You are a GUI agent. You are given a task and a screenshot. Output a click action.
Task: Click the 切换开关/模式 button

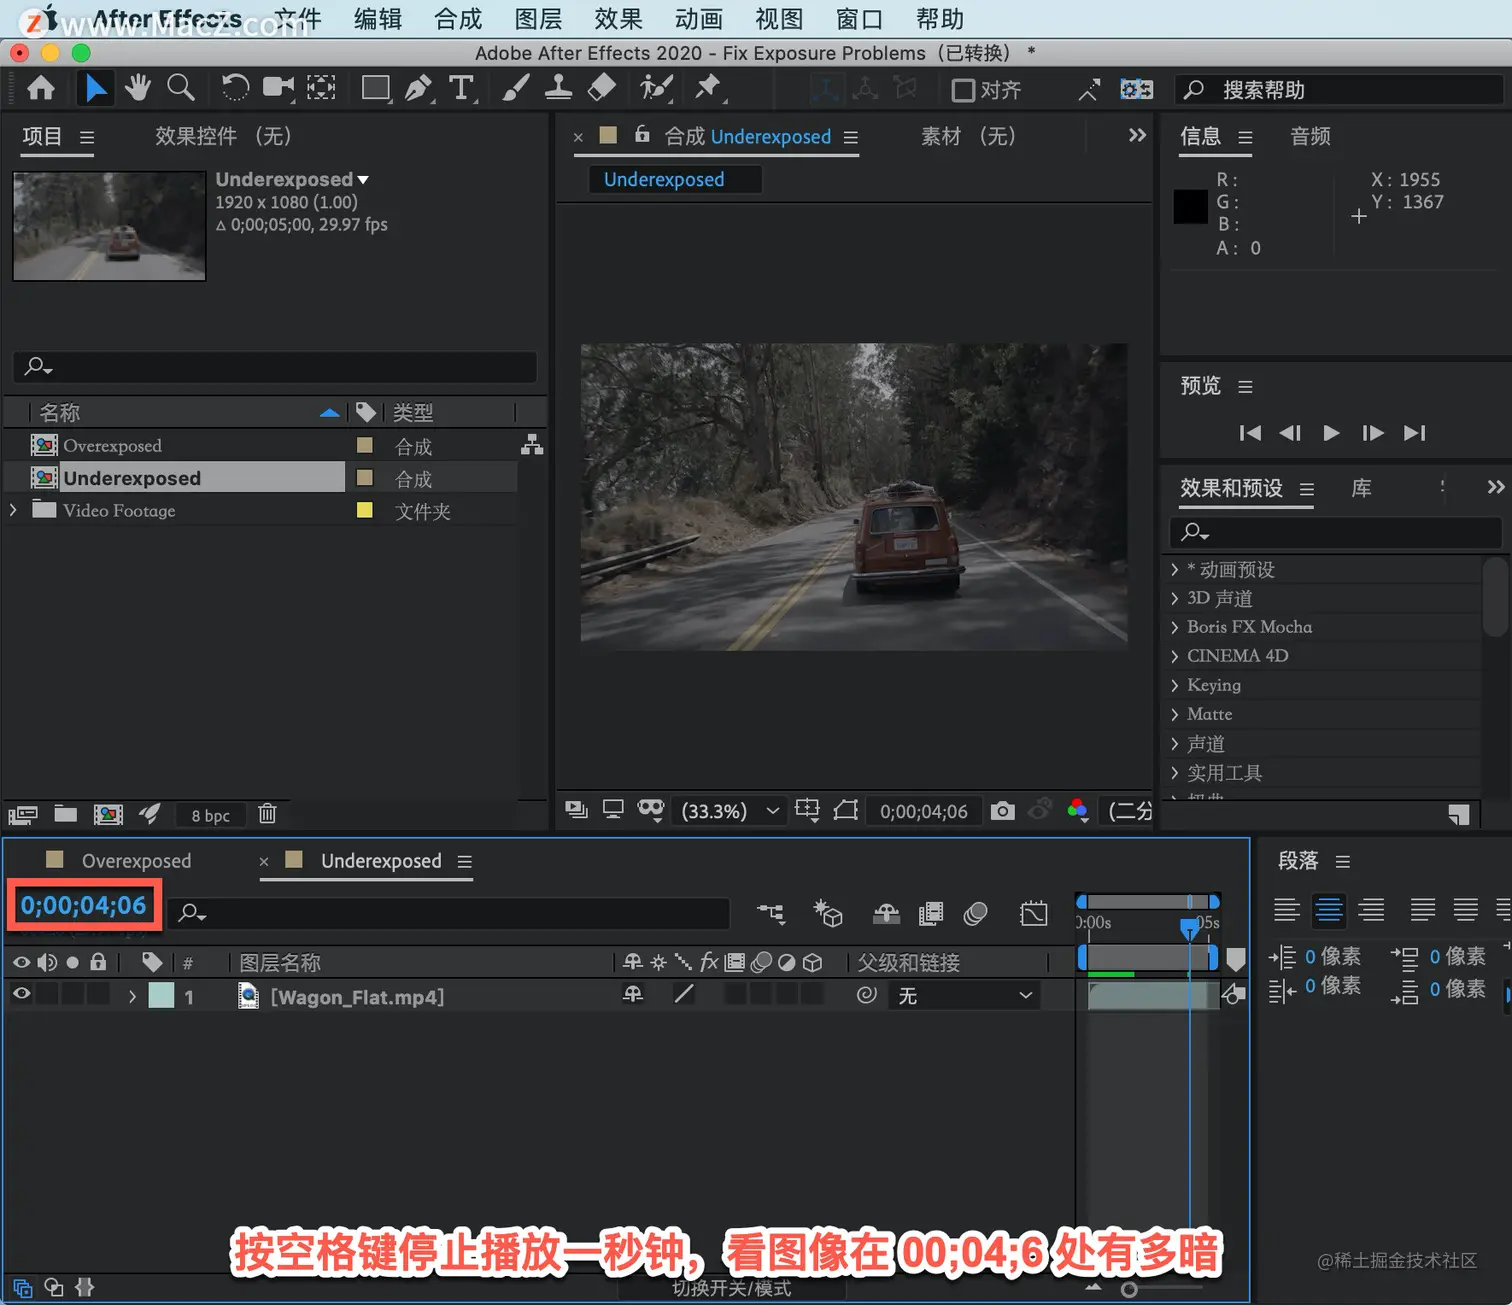click(x=732, y=1288)
